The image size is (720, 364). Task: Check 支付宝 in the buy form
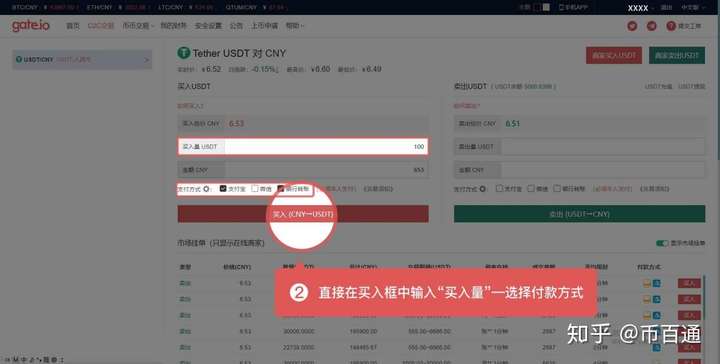click(x=223, y=189)
